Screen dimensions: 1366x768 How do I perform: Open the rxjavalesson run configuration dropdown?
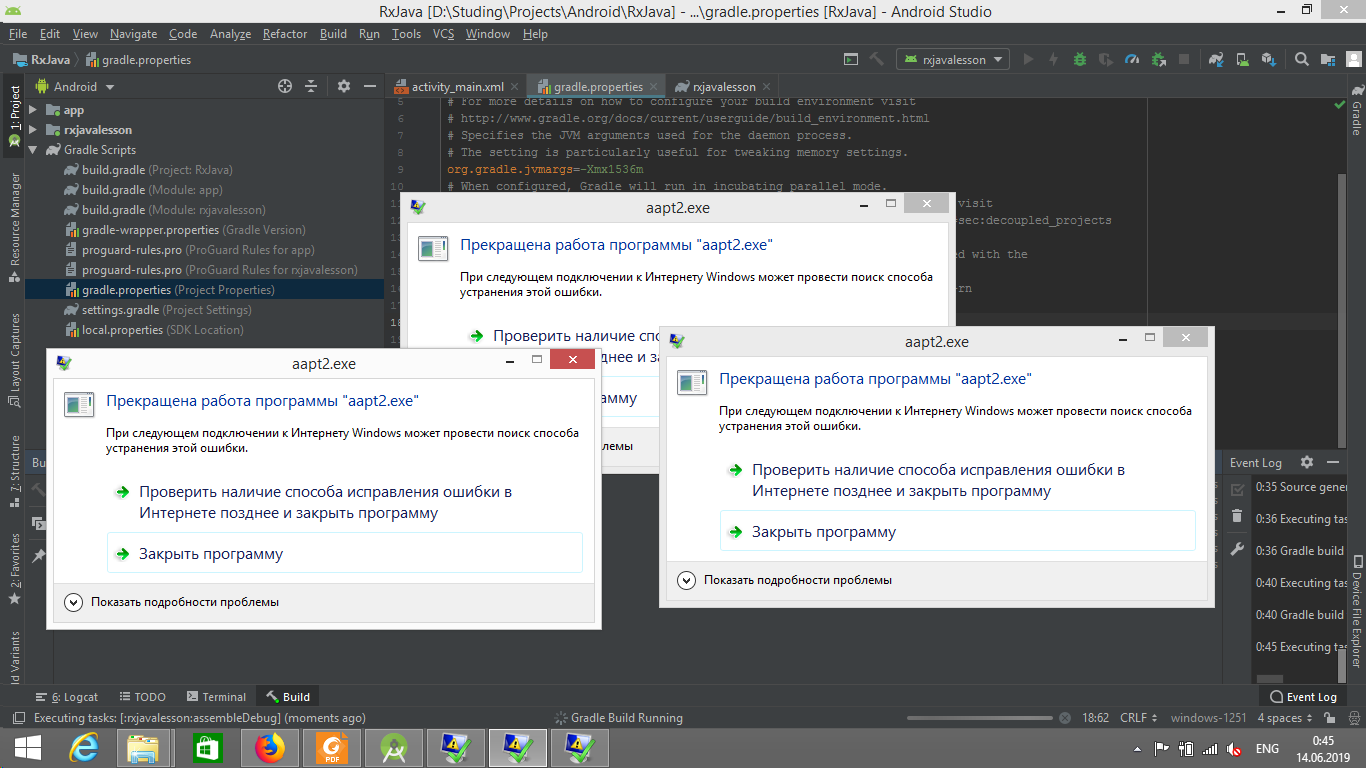[952, 59]
